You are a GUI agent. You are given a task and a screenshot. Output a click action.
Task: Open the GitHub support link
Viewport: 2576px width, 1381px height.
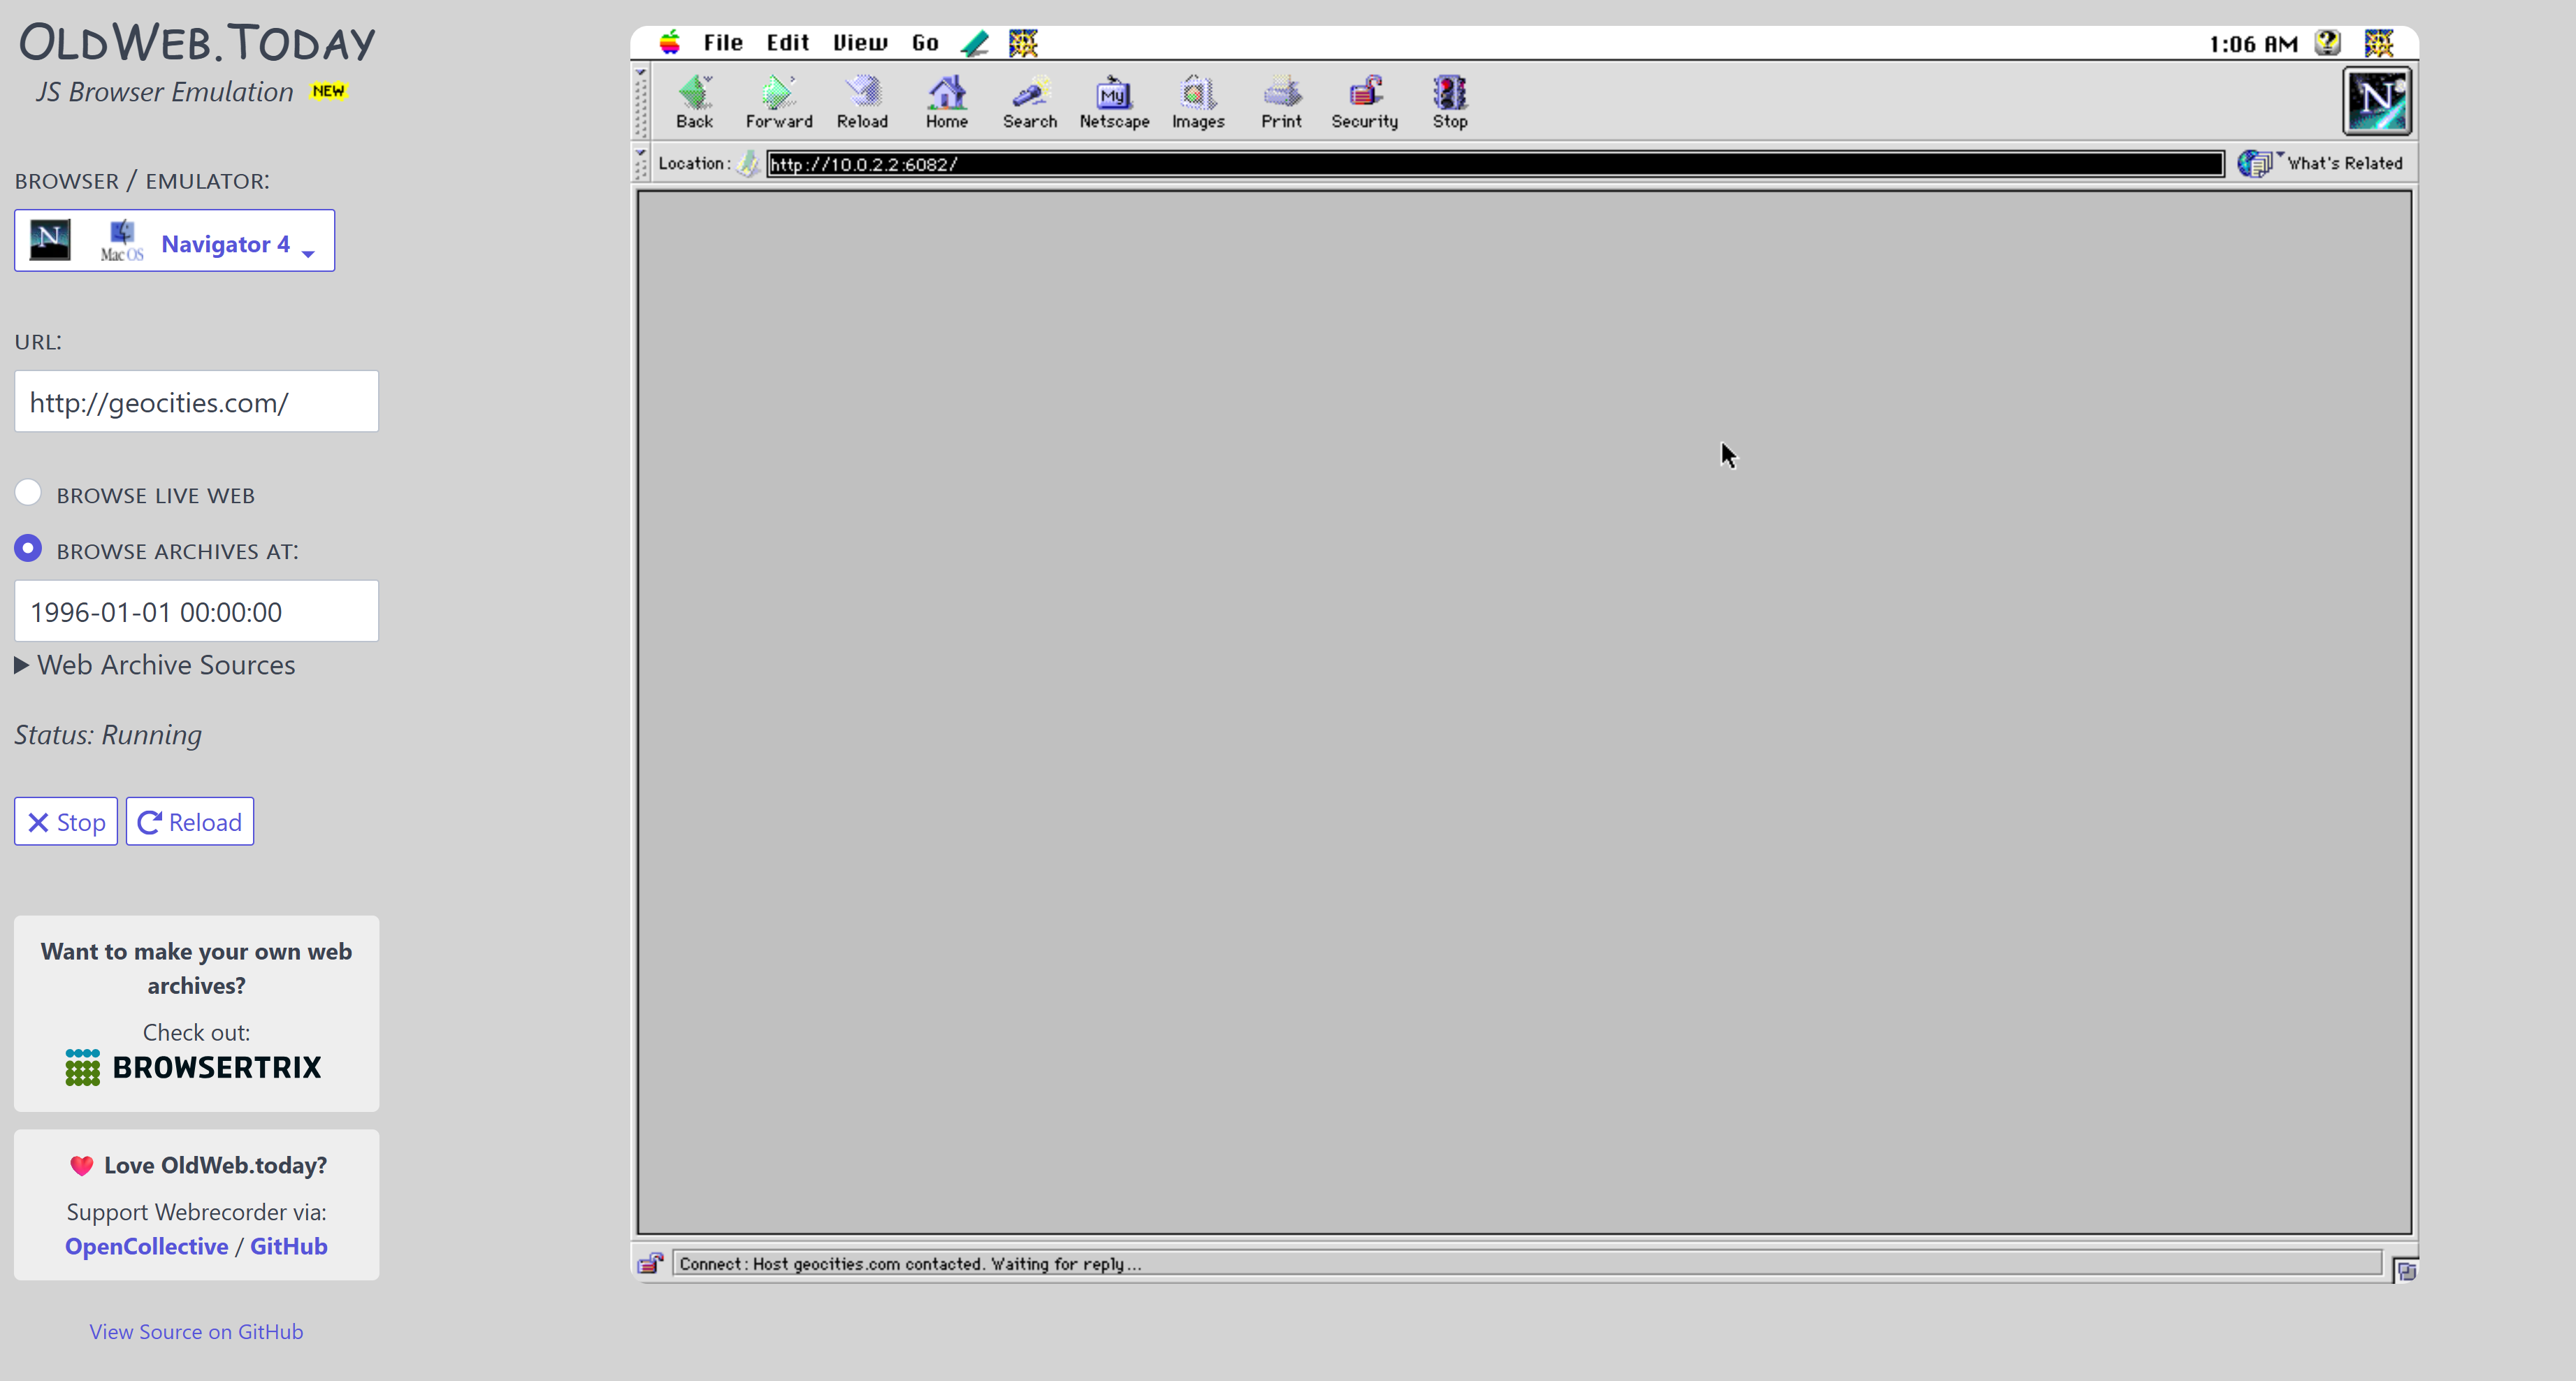click(x=289, y=1246)
